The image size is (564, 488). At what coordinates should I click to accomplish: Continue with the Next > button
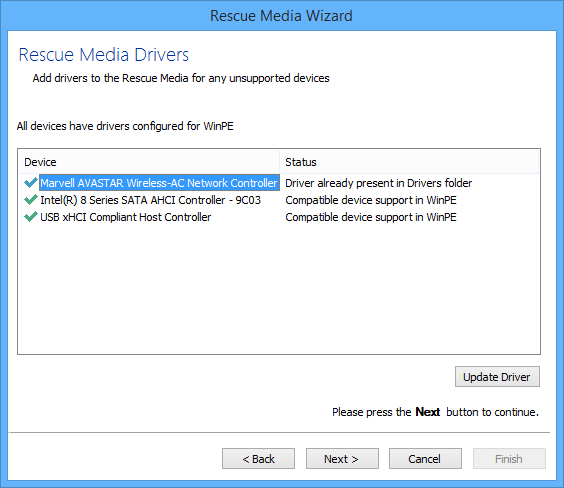pos(342,459)
